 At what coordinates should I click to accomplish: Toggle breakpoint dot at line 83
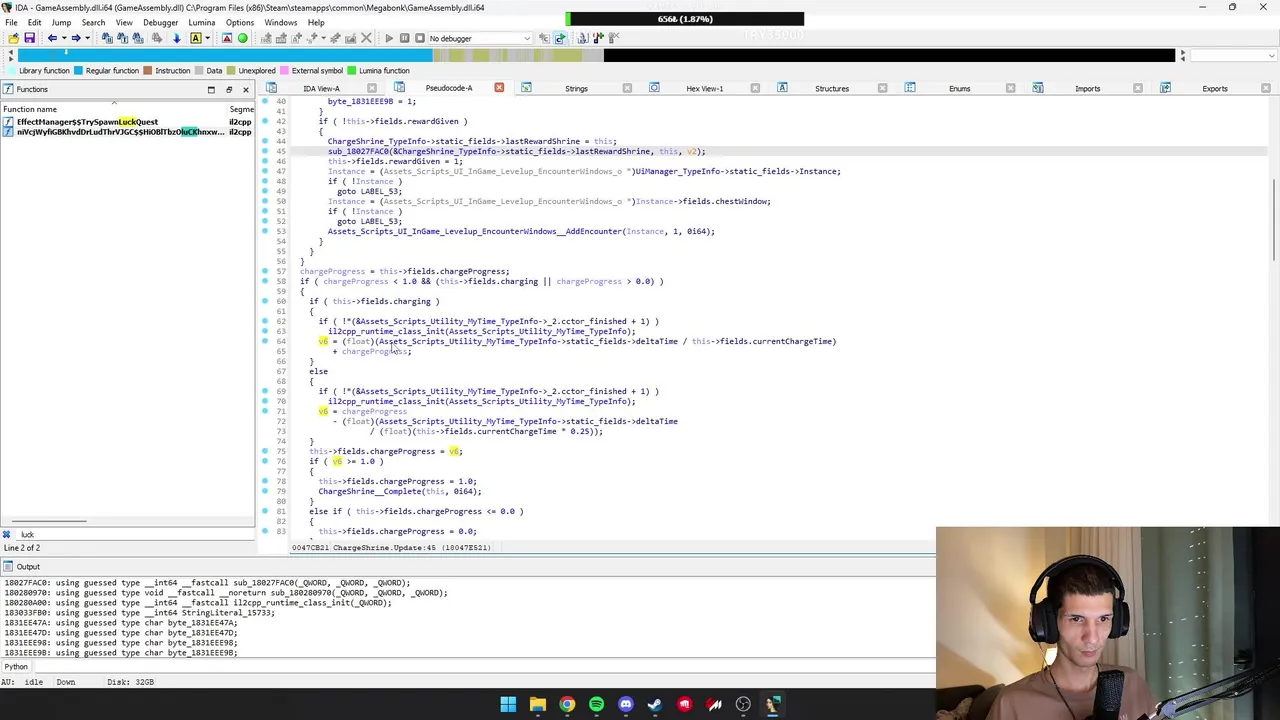tap(265, 531)
